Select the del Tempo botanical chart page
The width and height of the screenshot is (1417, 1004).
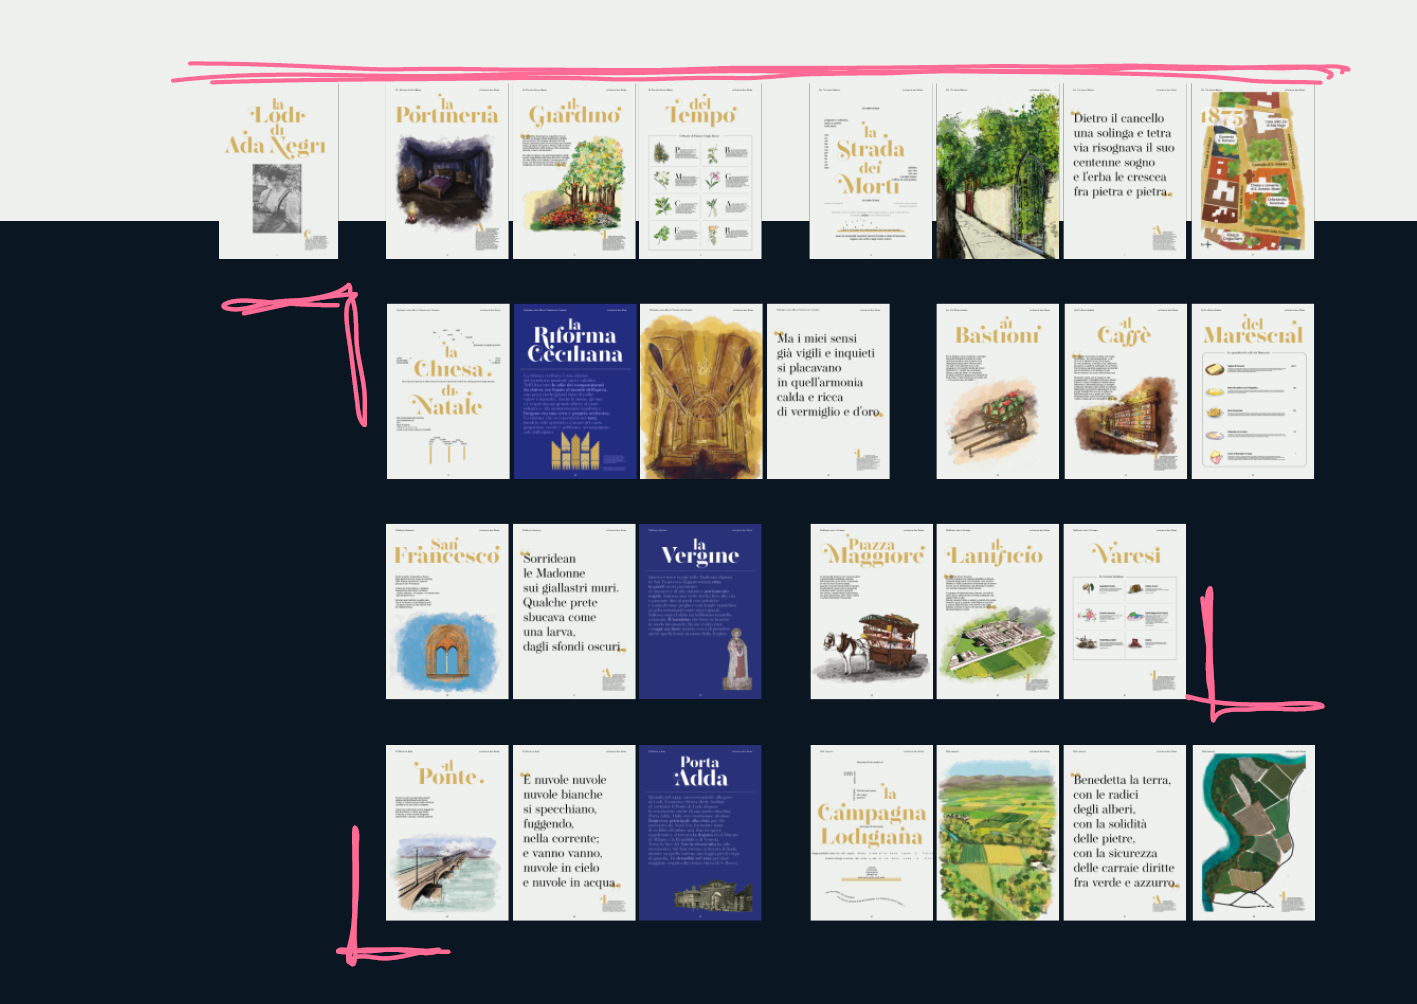pos(700,171)
